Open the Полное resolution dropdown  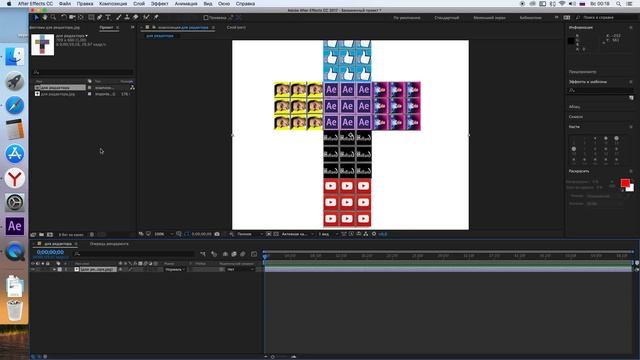[249, 234]
